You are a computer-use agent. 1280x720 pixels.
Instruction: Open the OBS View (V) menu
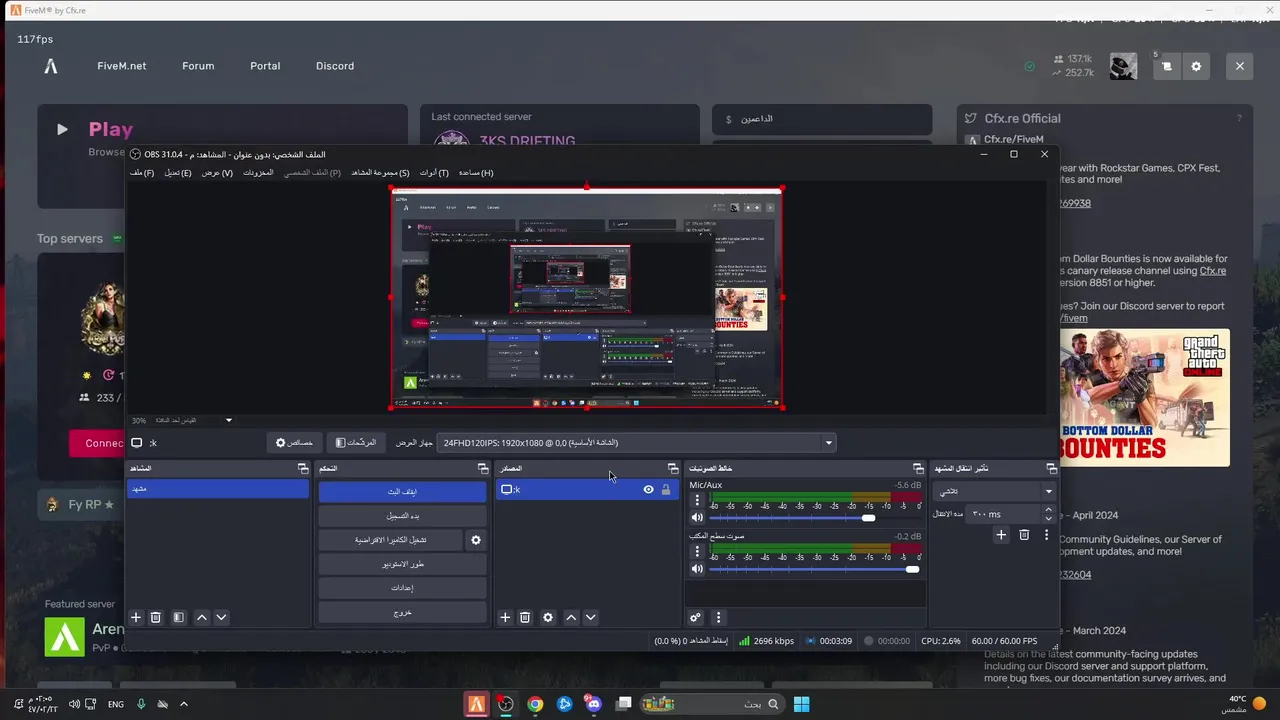[217, 173]
